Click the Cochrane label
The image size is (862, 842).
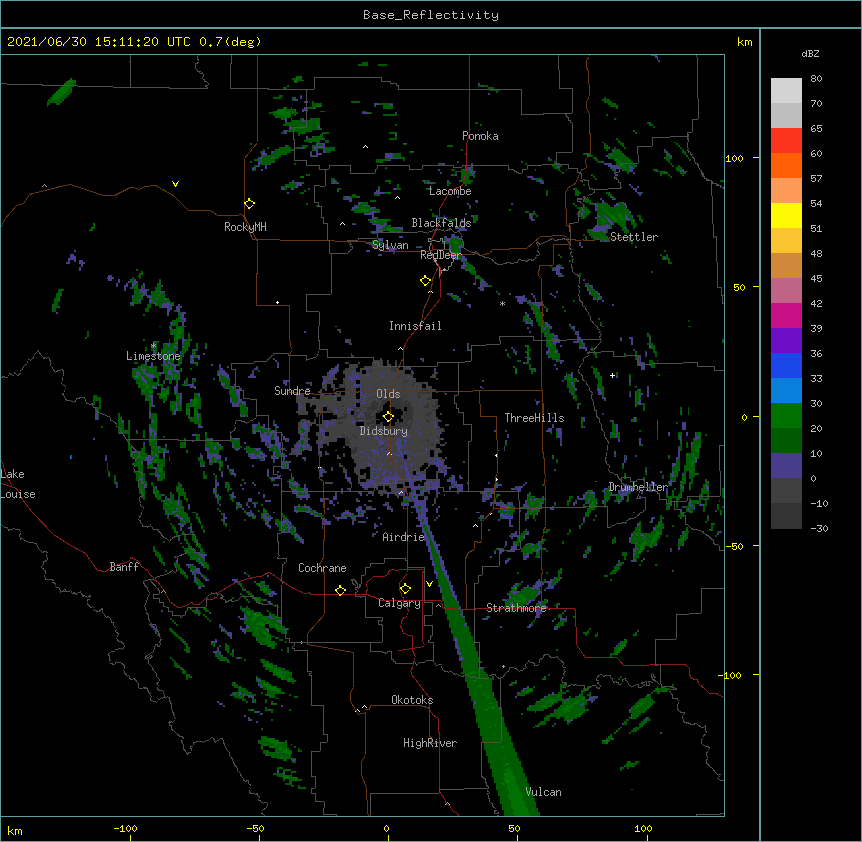pyautogui.click(x=322, y=568)
